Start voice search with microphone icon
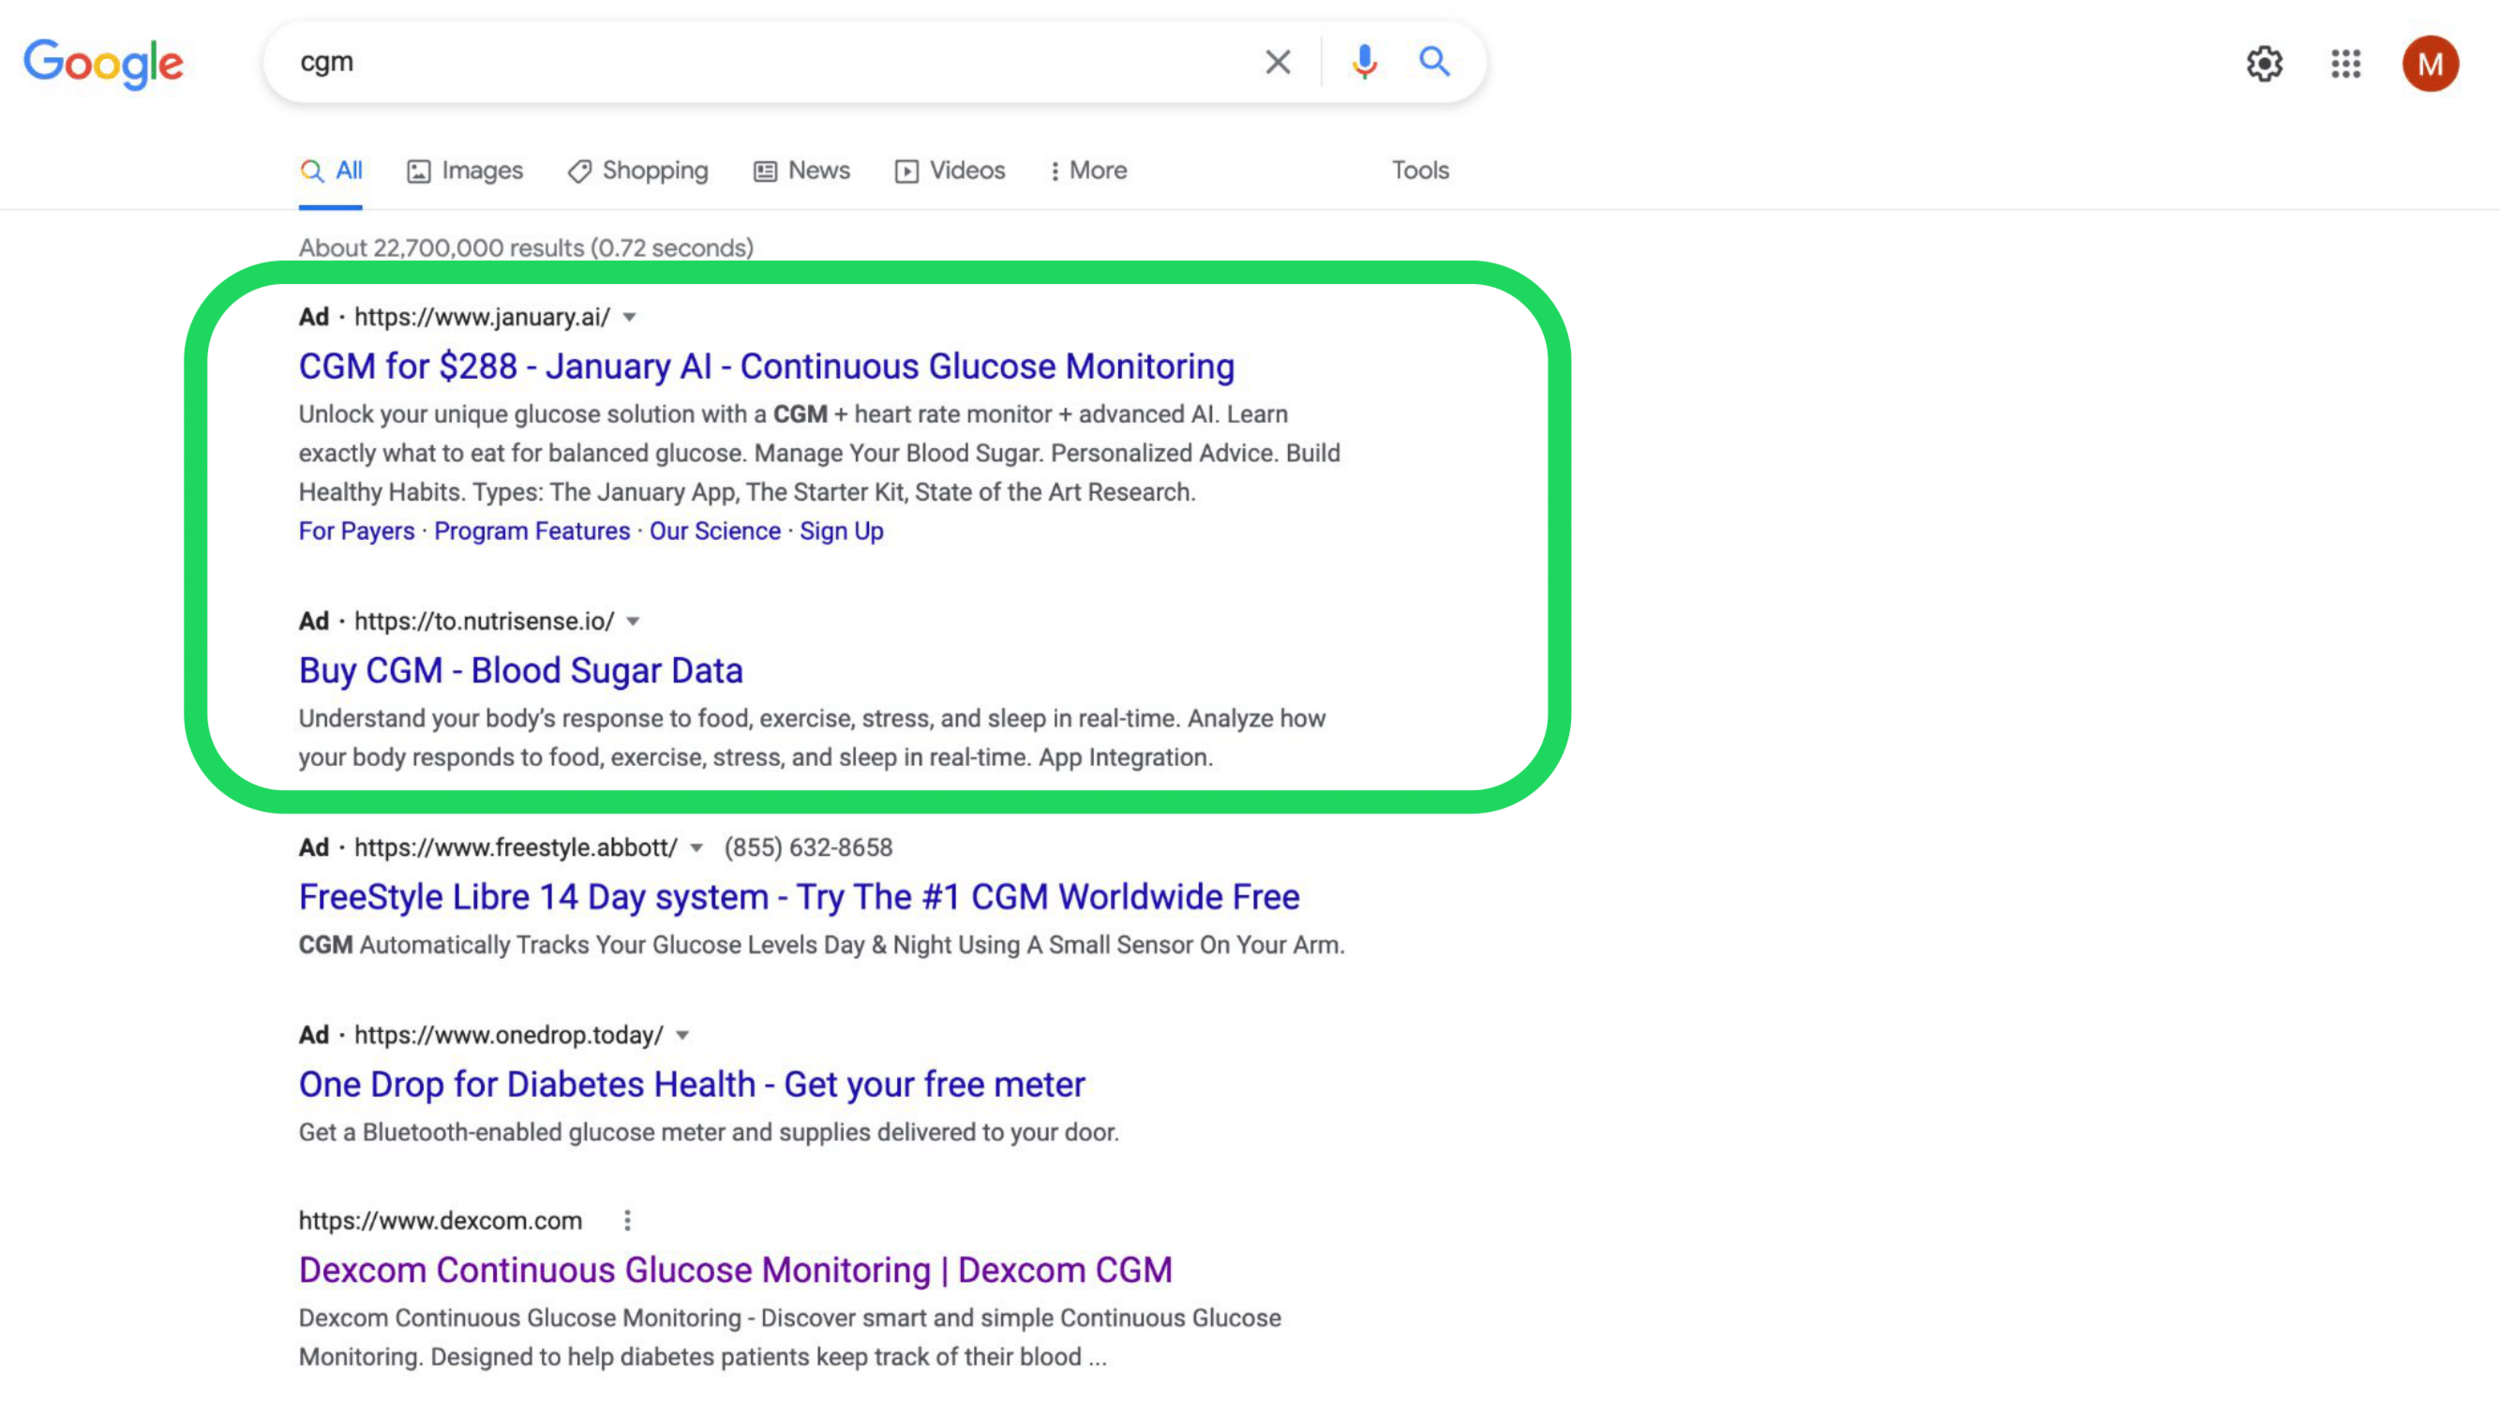 point(1364,62)
